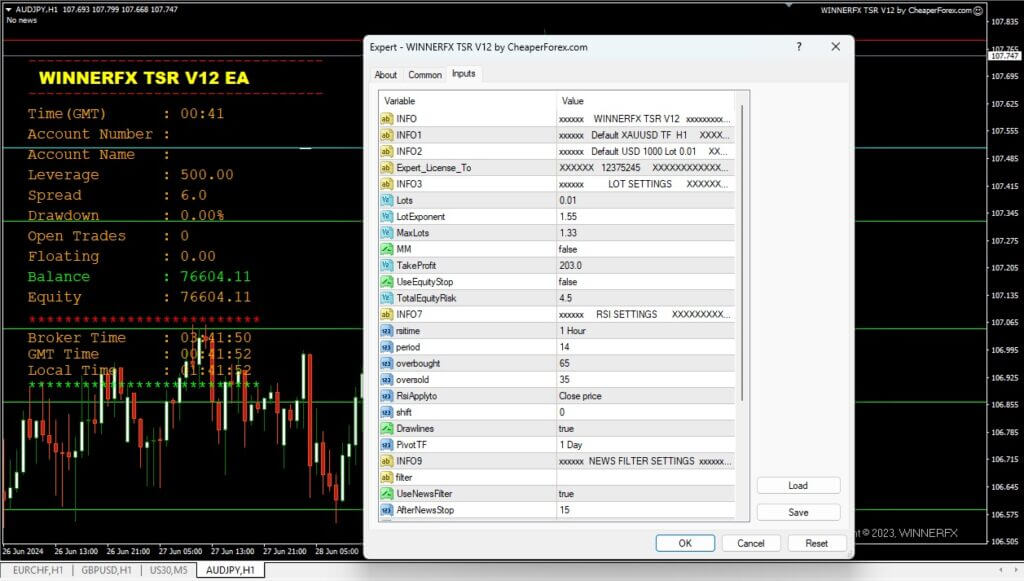Select the GBPUSD,H1 chart tab
1024x581 pixels.
tap(104, 570)
